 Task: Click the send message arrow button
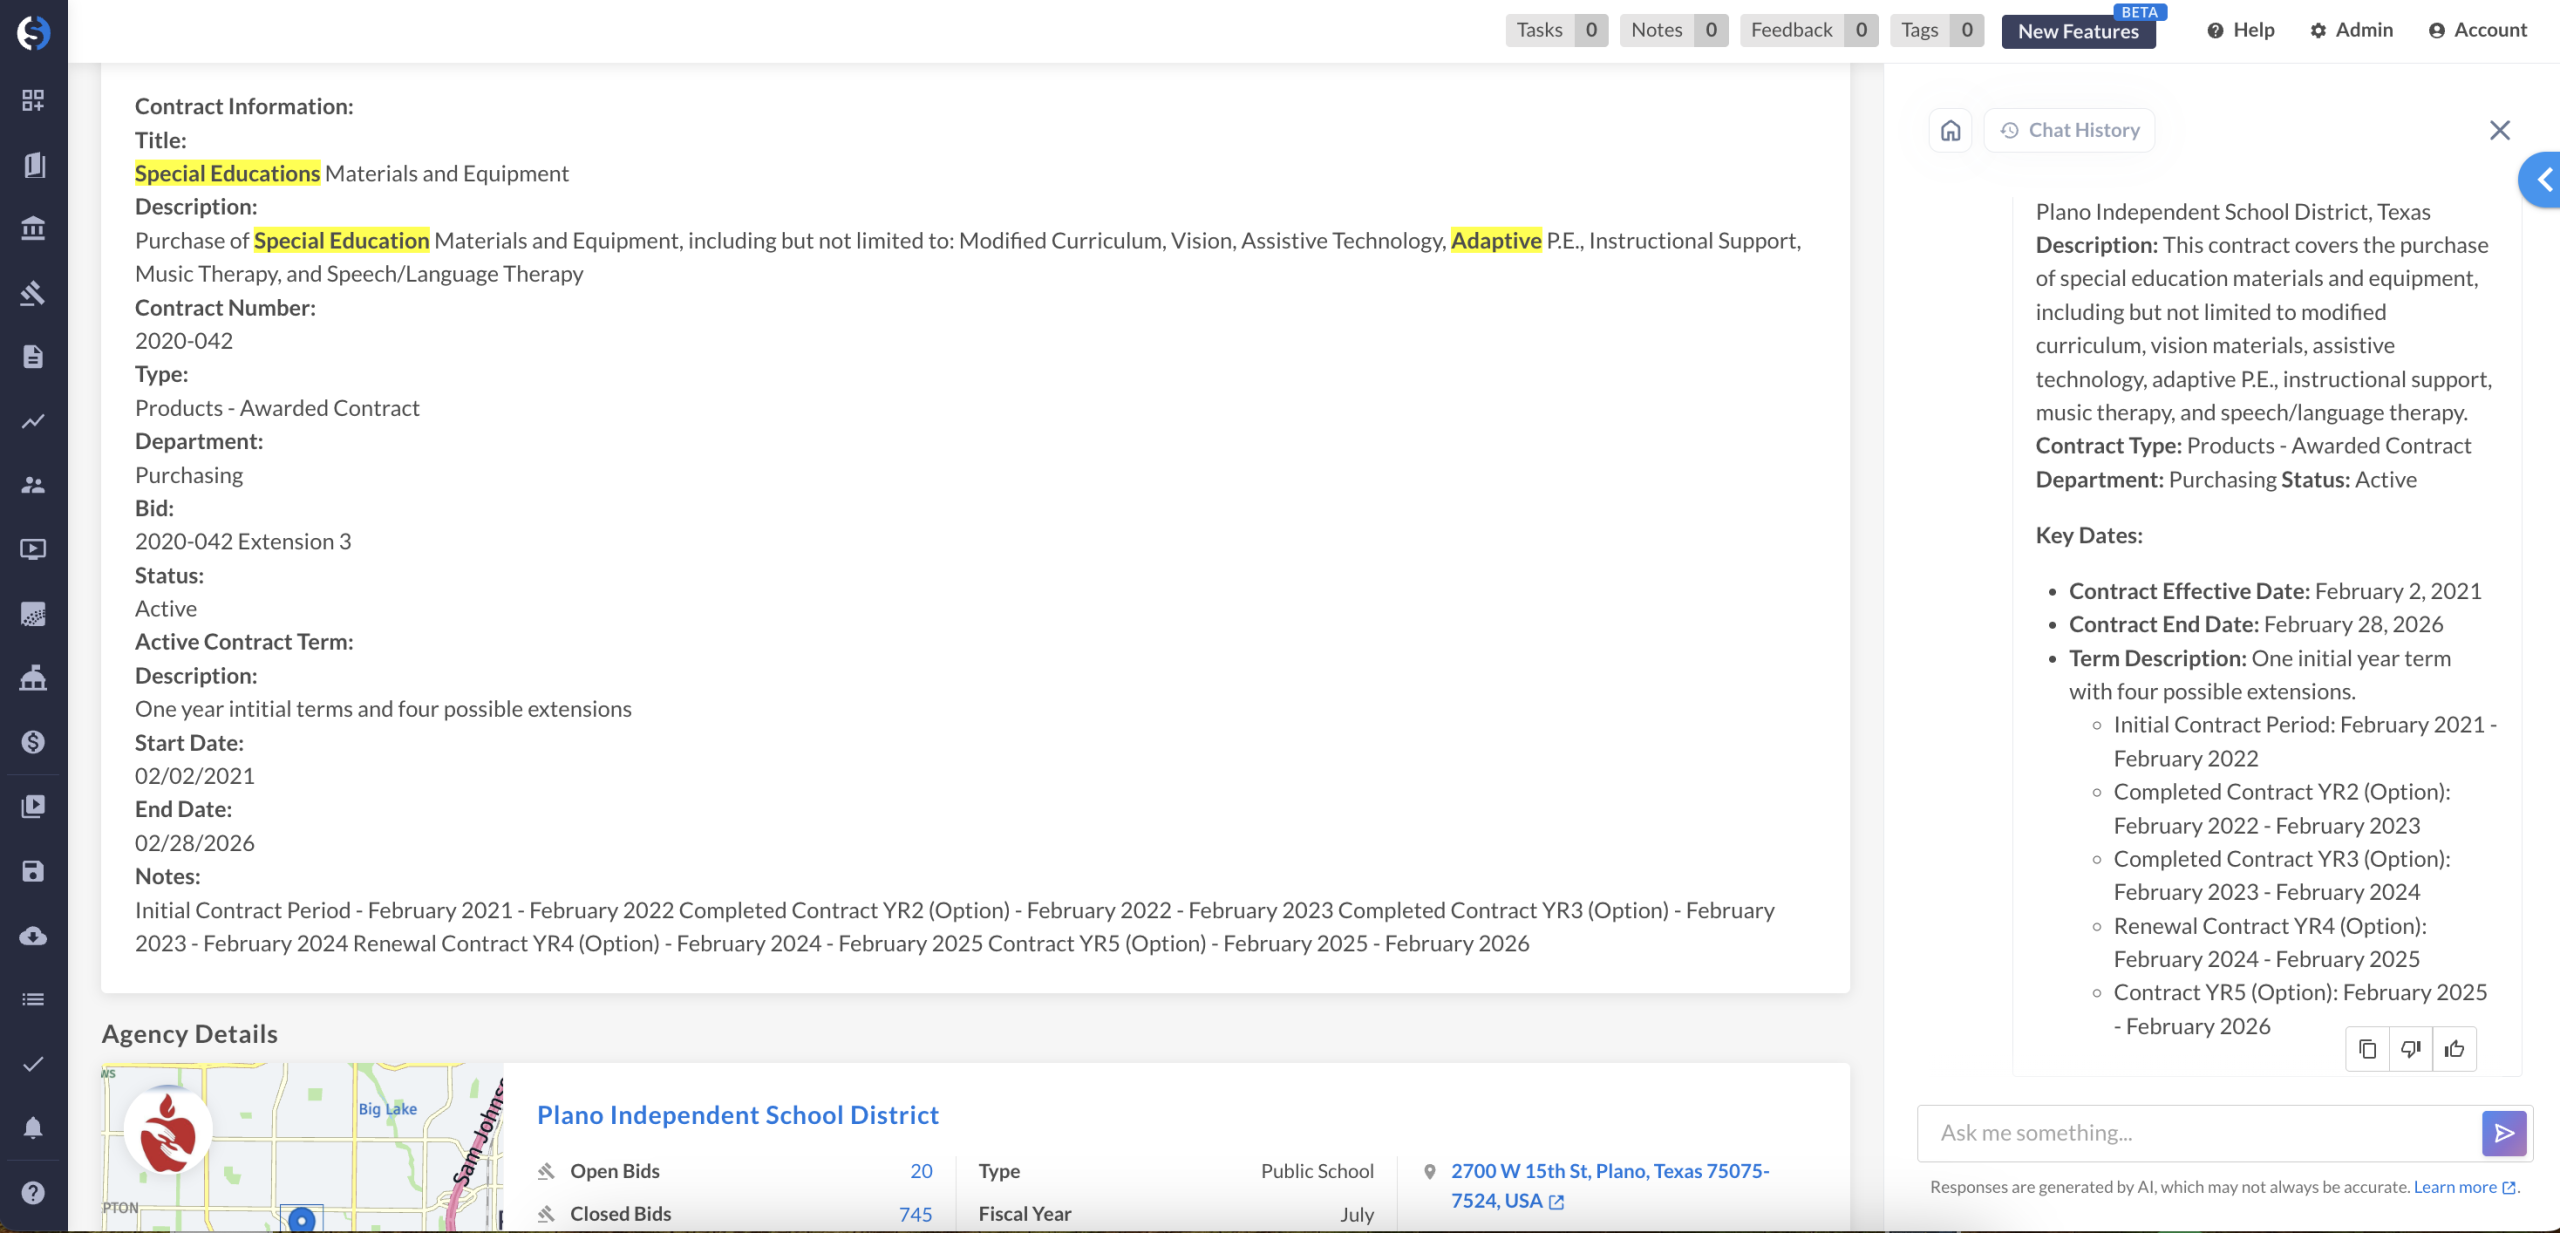click(2503, 1133)
